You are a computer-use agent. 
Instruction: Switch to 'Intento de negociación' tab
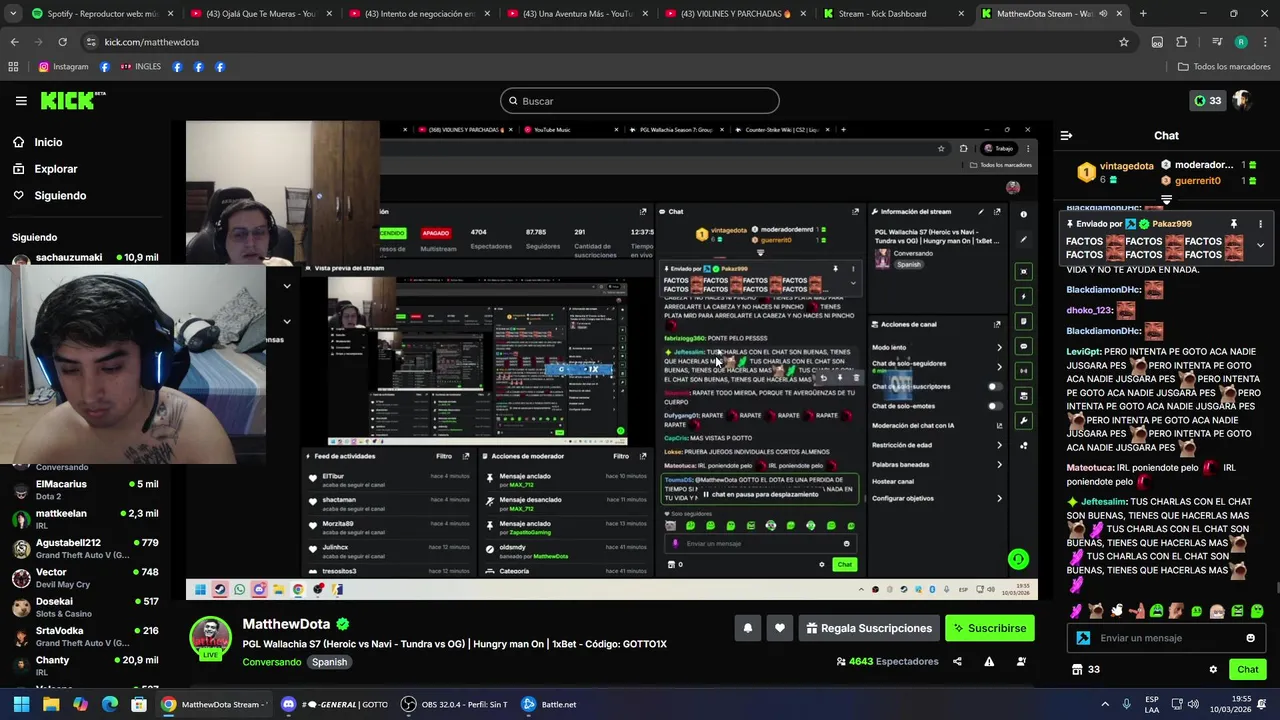(x=418, y=14)
